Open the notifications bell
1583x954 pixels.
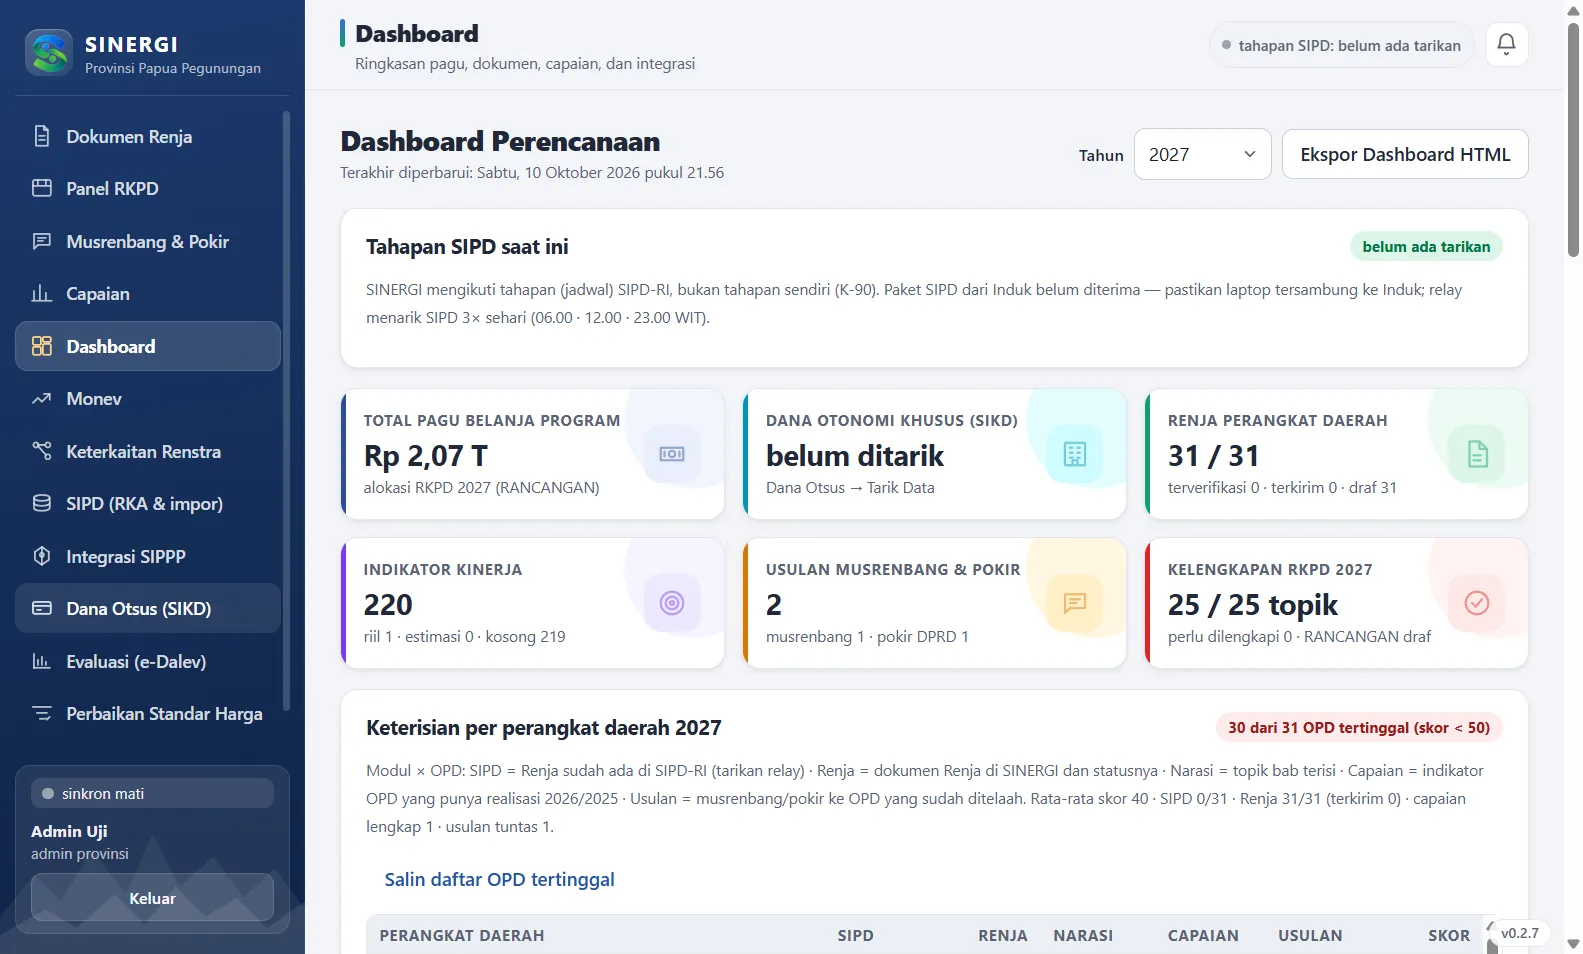pos(1506,44)
